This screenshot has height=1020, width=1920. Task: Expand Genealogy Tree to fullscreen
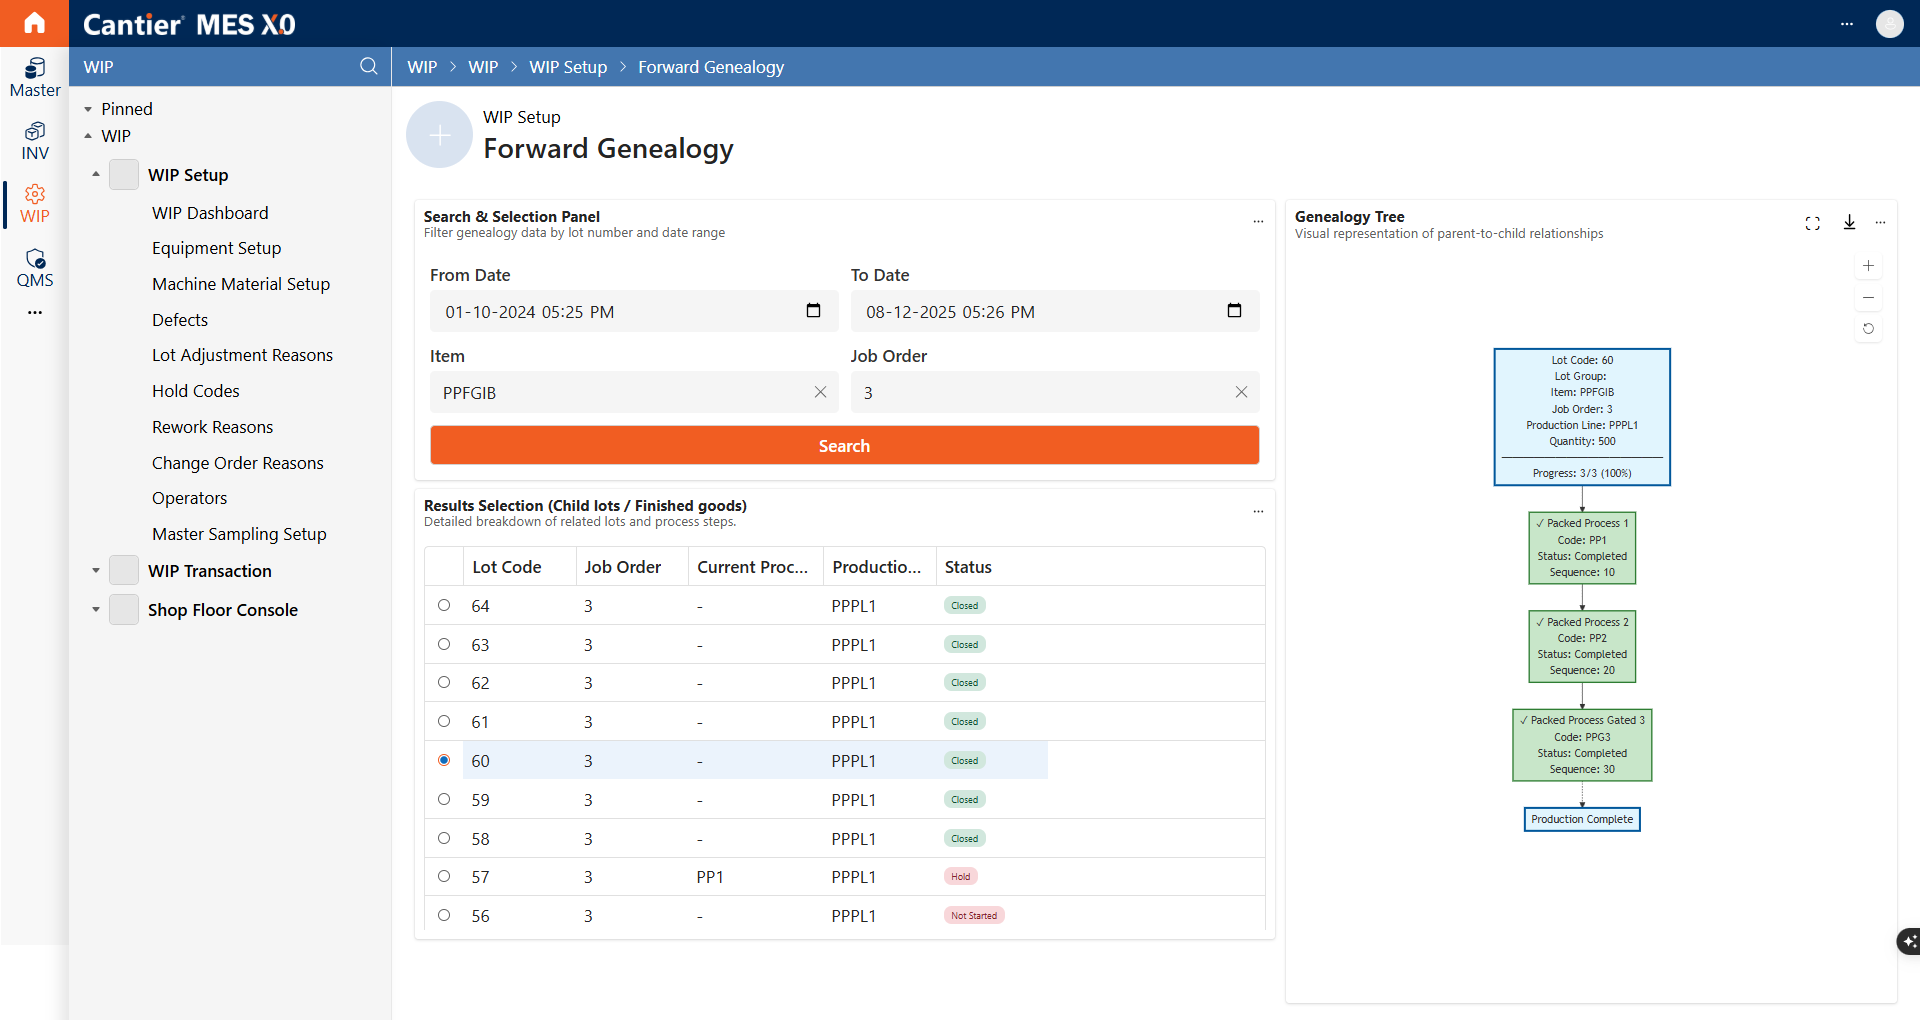(x=1812, y=223)
